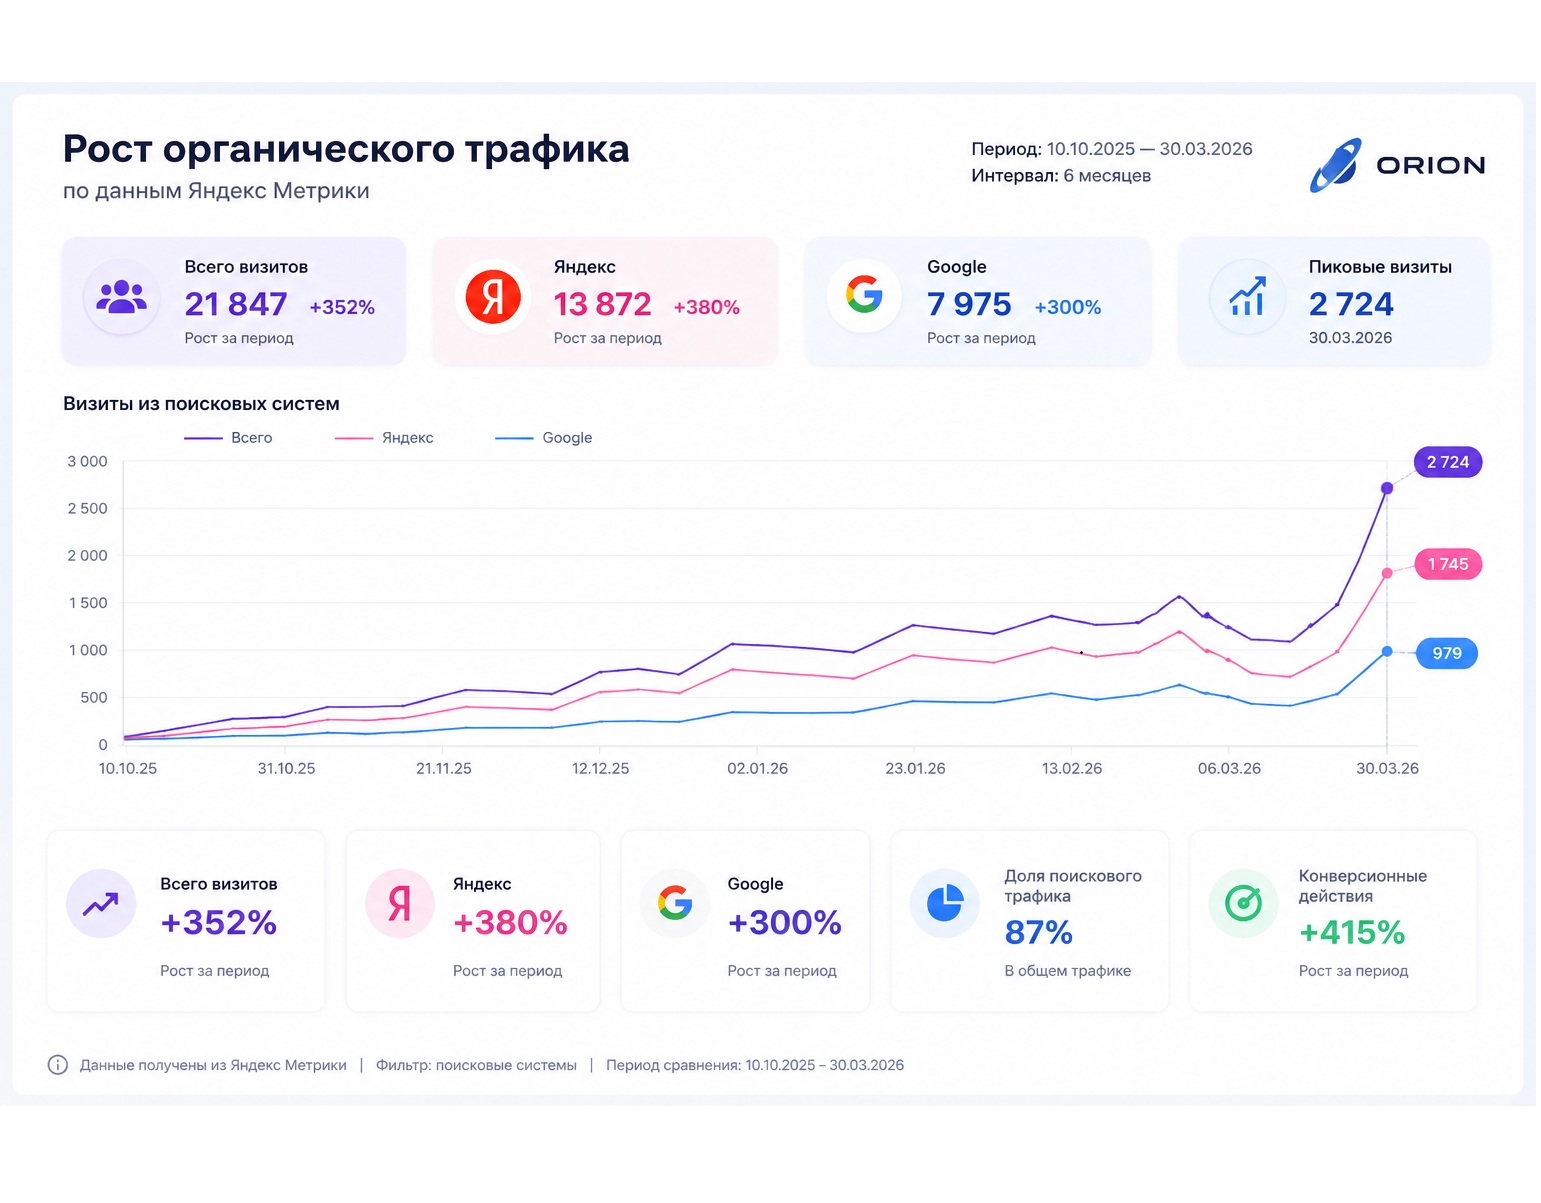Click the large +300% in the bottom Google card
Image resolution: width=1541 pixels, height=1203 pixels.
pyautogui.click(x=784, y=922)
